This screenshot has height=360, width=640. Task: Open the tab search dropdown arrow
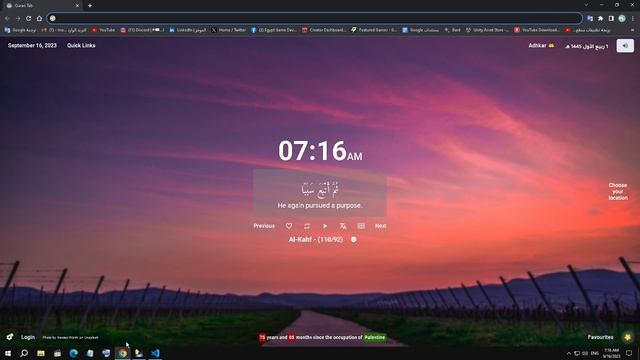(x=586, y=5)
